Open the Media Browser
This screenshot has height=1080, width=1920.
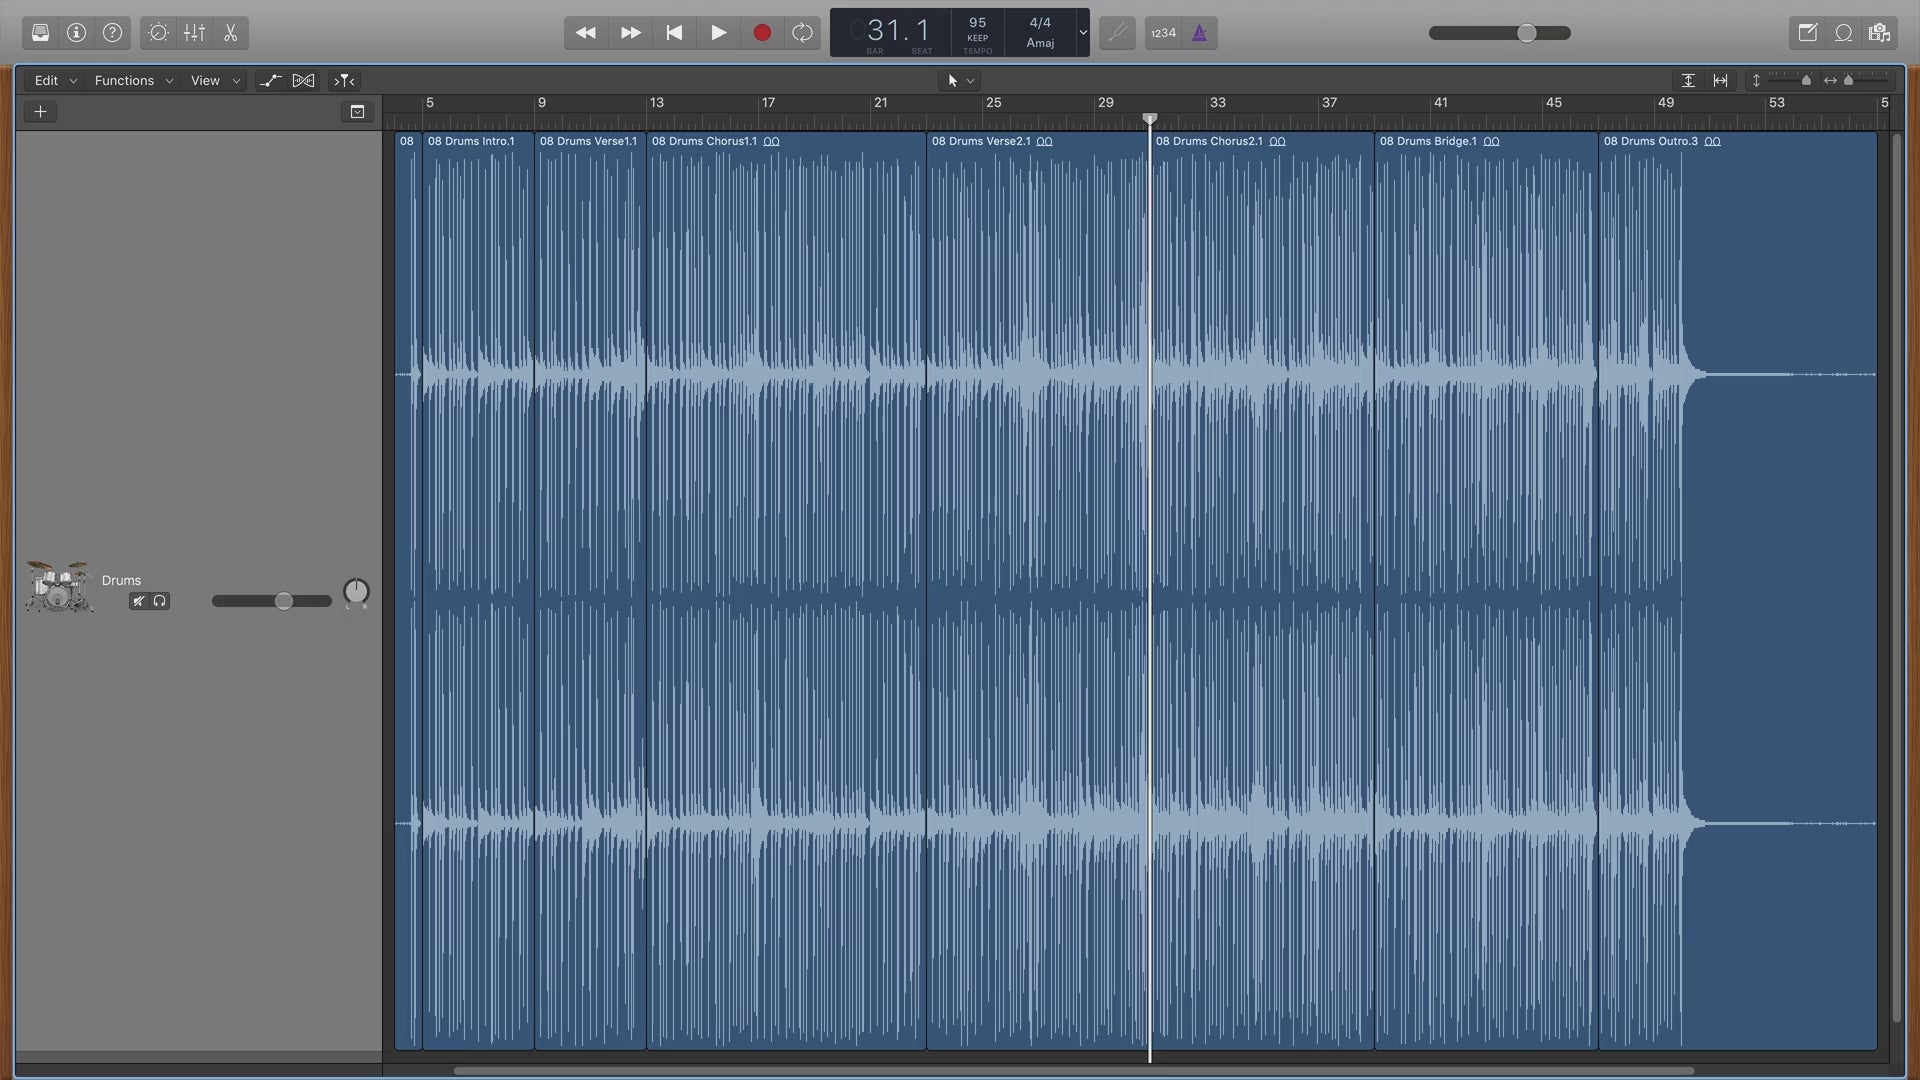[x=1879, y=33]
